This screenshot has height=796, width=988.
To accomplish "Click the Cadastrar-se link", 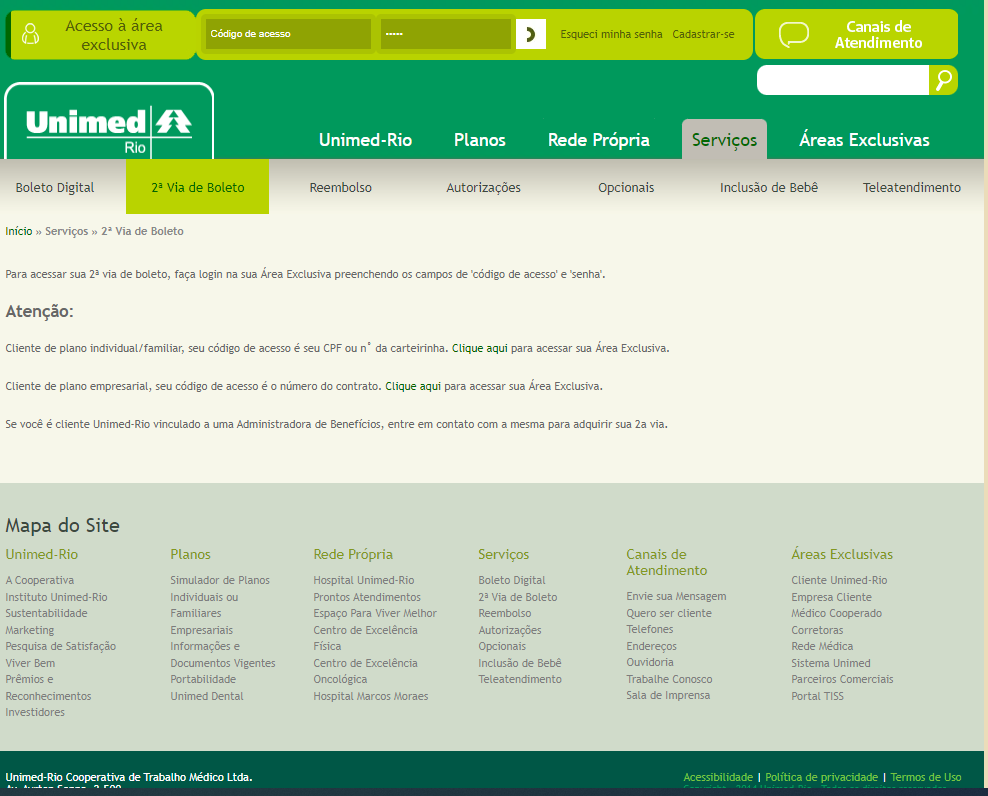I will [x=703, y=34].
